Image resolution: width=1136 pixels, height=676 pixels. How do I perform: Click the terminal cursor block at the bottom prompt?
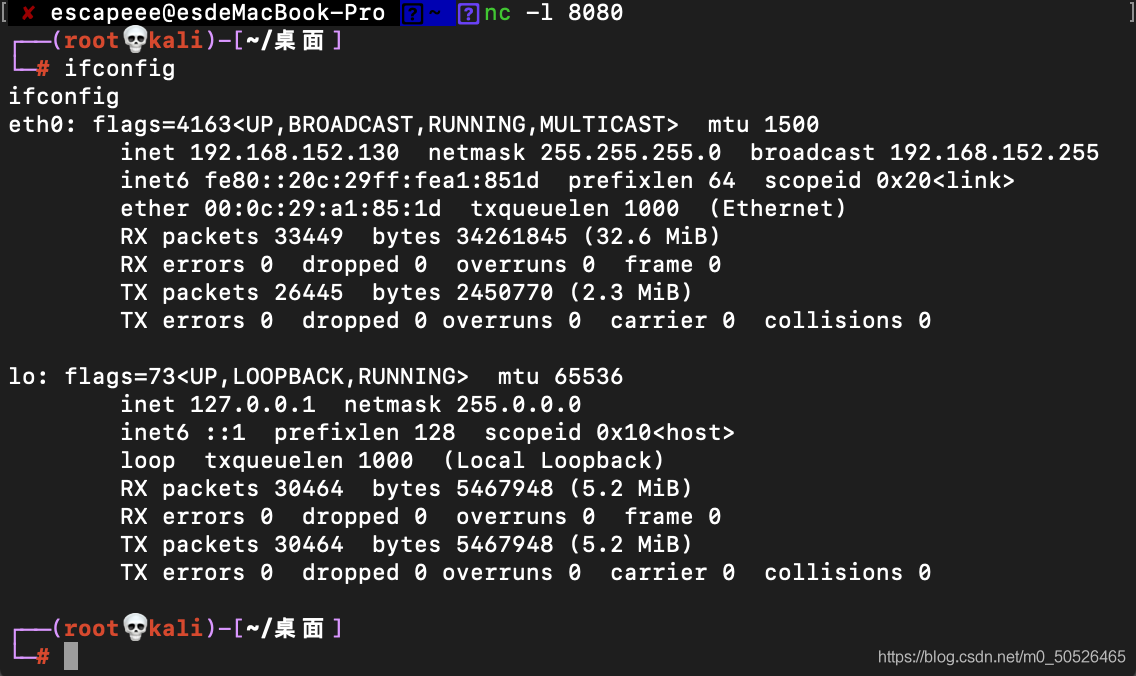pyautogui.click(x=70, y=656)
